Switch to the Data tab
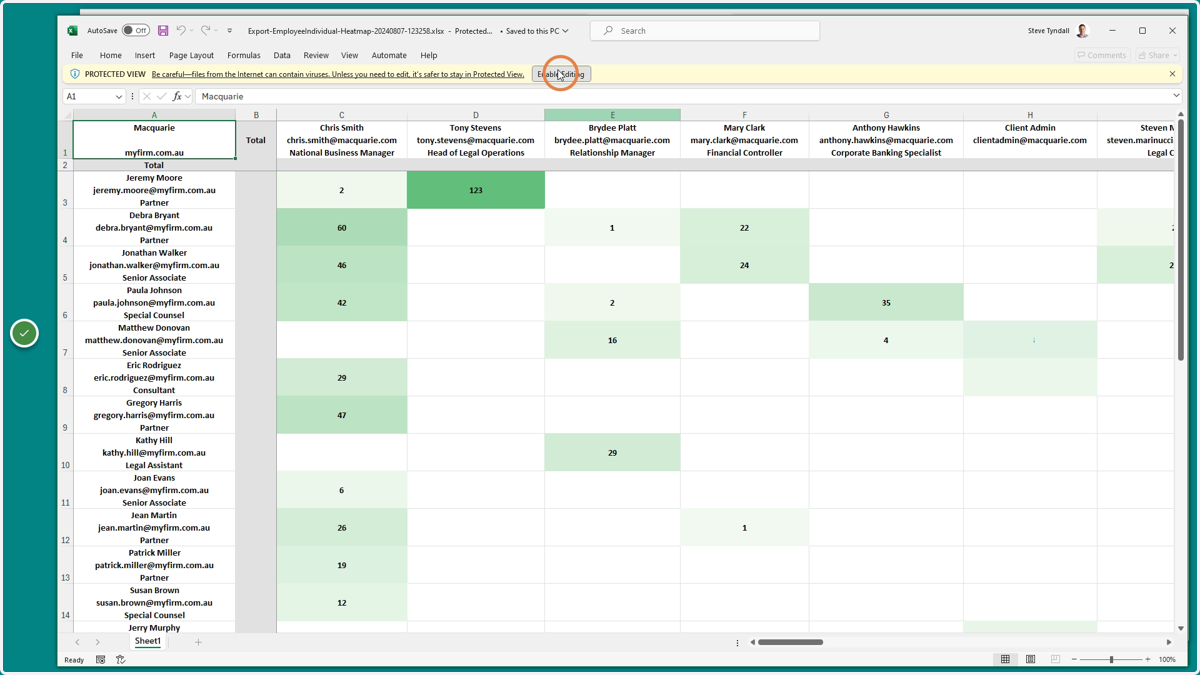Screen dimensions: 1200x675 (x=282, y=55)
